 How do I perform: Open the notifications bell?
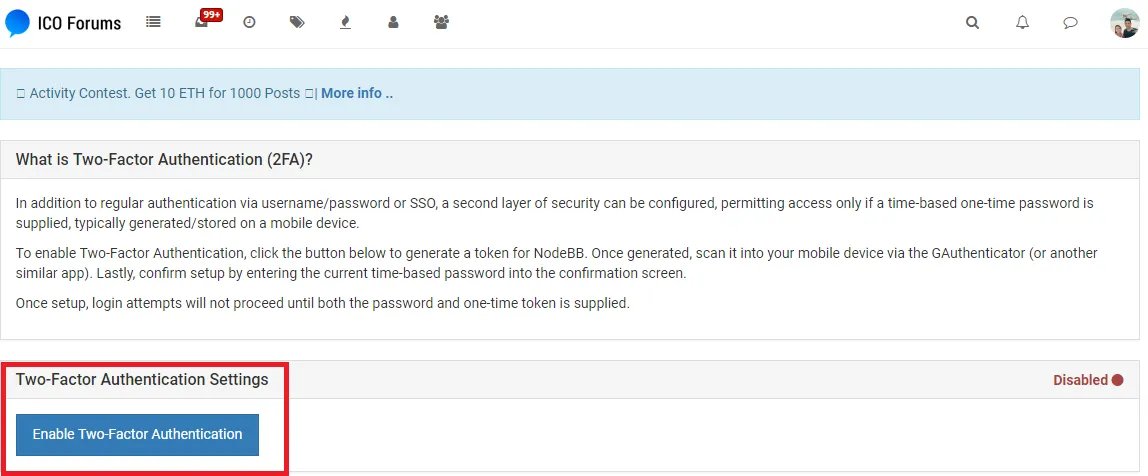pos(1022,23)
